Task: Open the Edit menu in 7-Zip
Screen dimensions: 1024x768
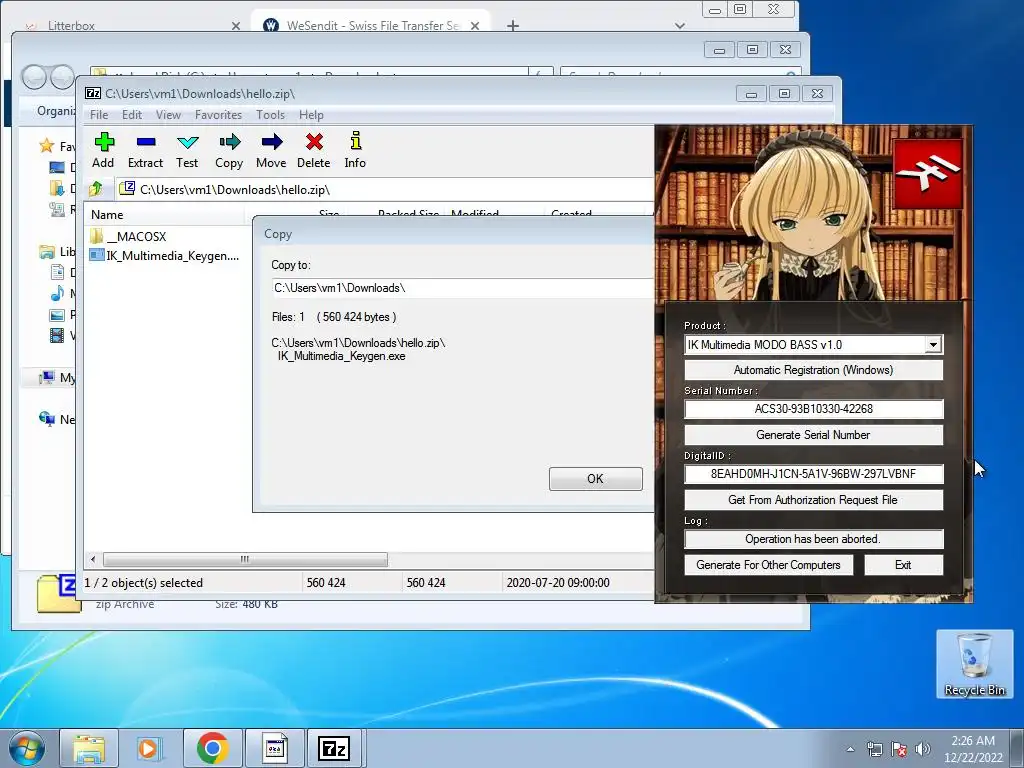Action: (x=132, y=115)
